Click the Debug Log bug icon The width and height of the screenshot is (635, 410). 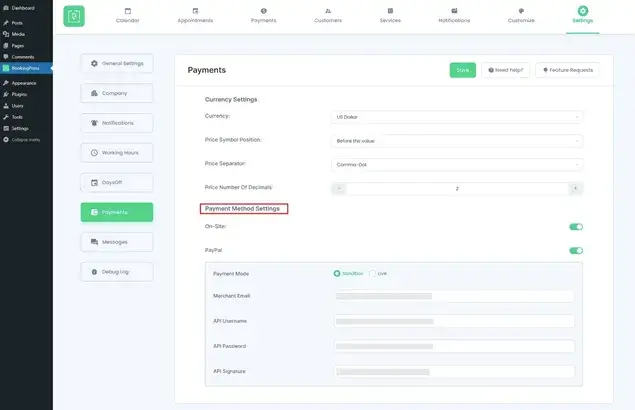coord(94,272)
